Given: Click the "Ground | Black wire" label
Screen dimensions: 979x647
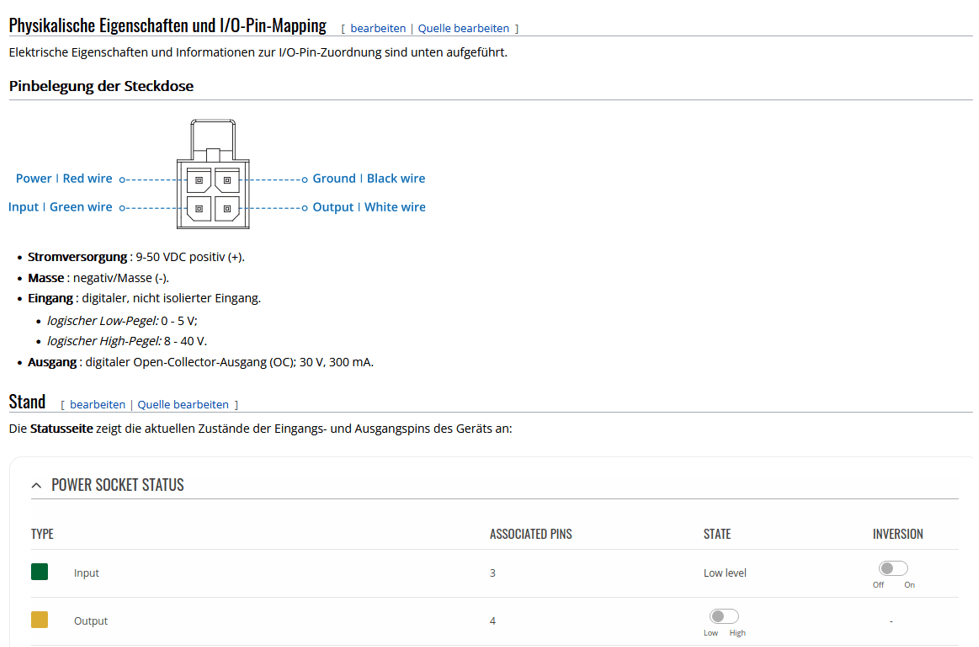Looking at the screenshot, I should pyautogui.click(x=368, y=178).
